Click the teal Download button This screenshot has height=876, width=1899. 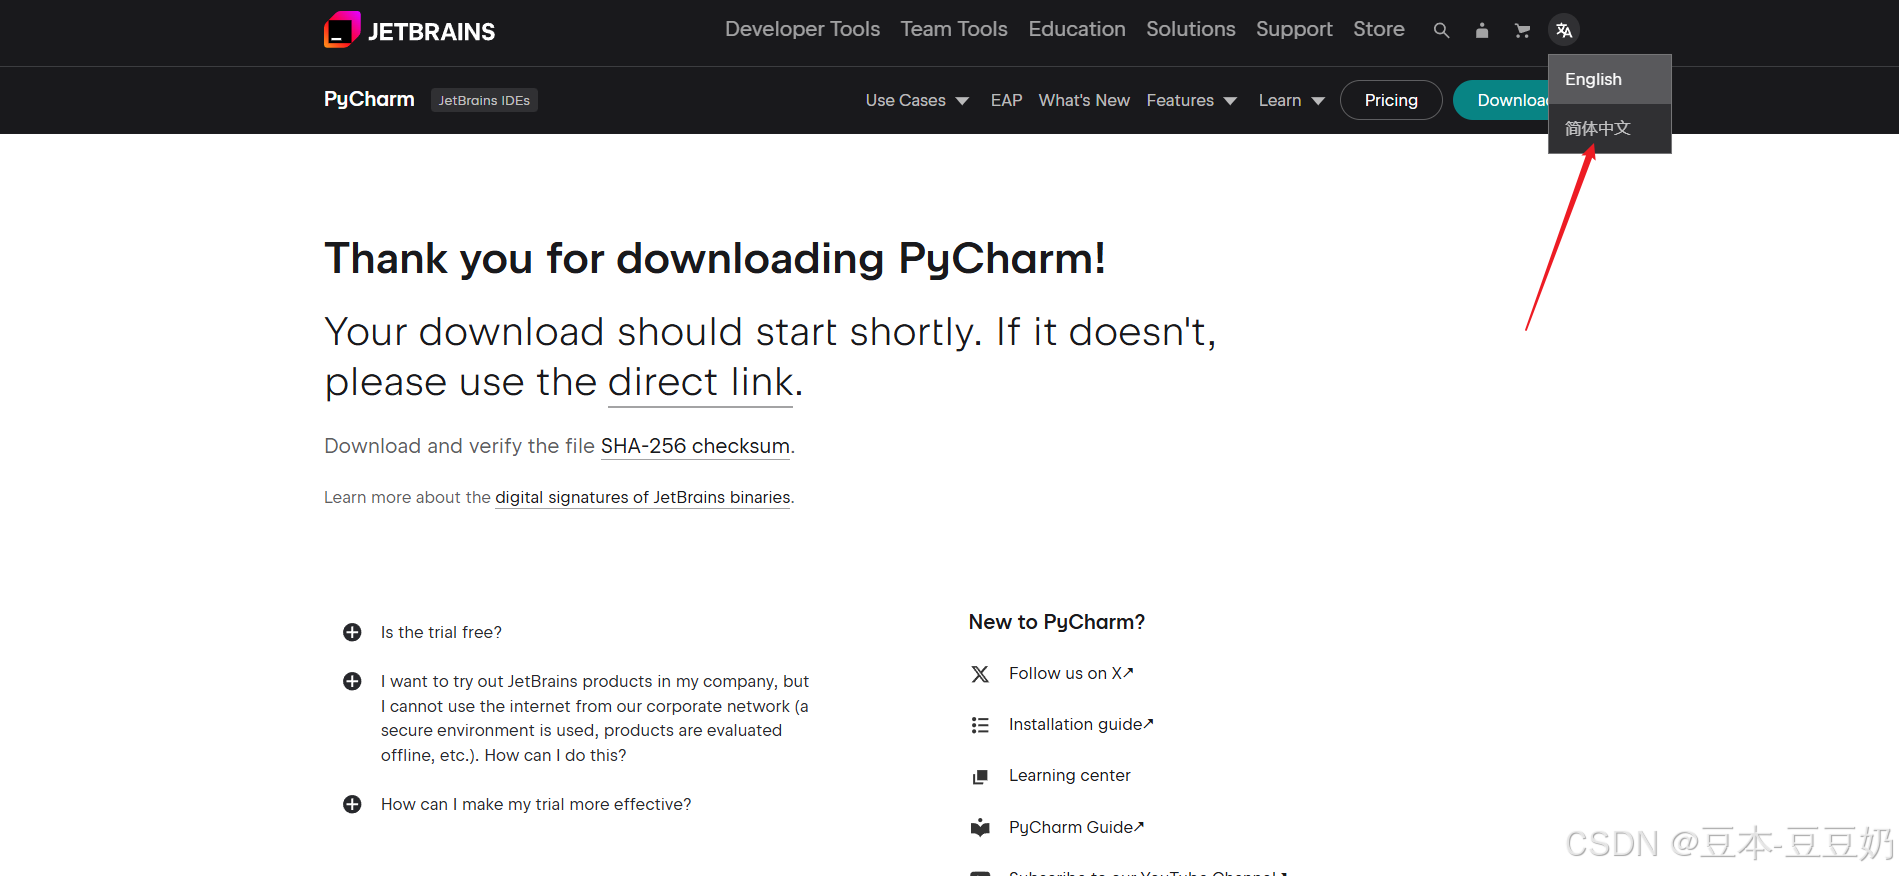coord(1501,100)
